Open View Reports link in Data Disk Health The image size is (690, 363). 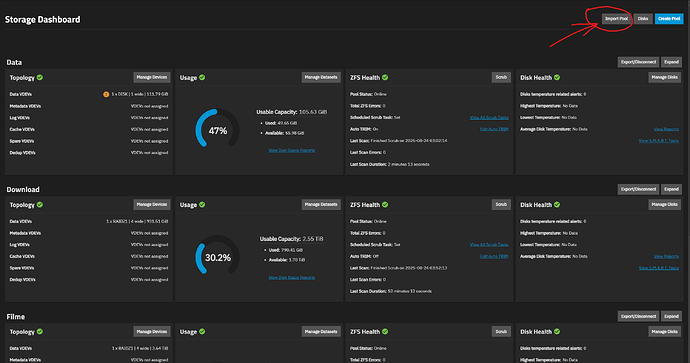(x=666, y=129)
